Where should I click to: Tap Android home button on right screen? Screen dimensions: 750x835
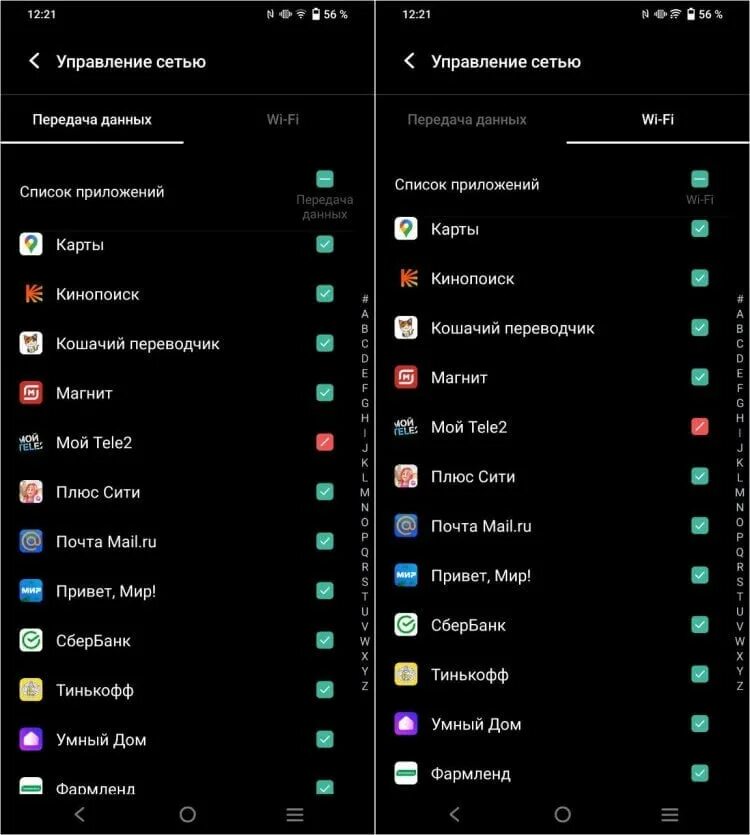562,814
